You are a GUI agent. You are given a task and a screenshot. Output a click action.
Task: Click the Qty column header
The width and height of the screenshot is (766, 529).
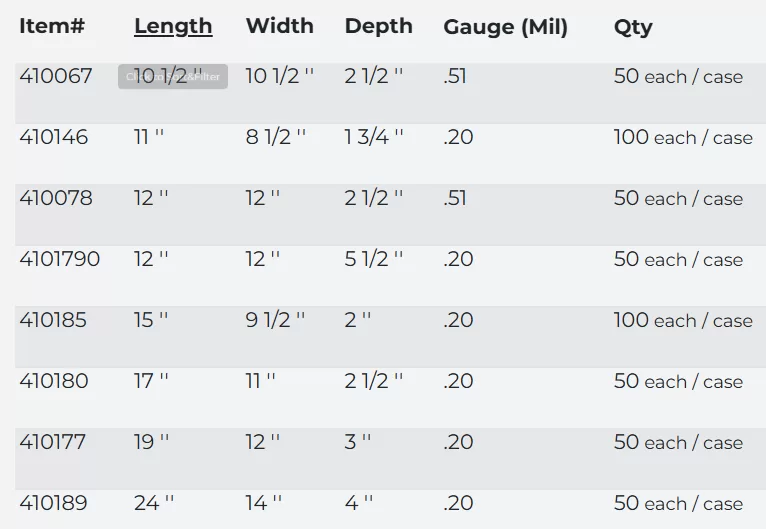click(633, 28)
